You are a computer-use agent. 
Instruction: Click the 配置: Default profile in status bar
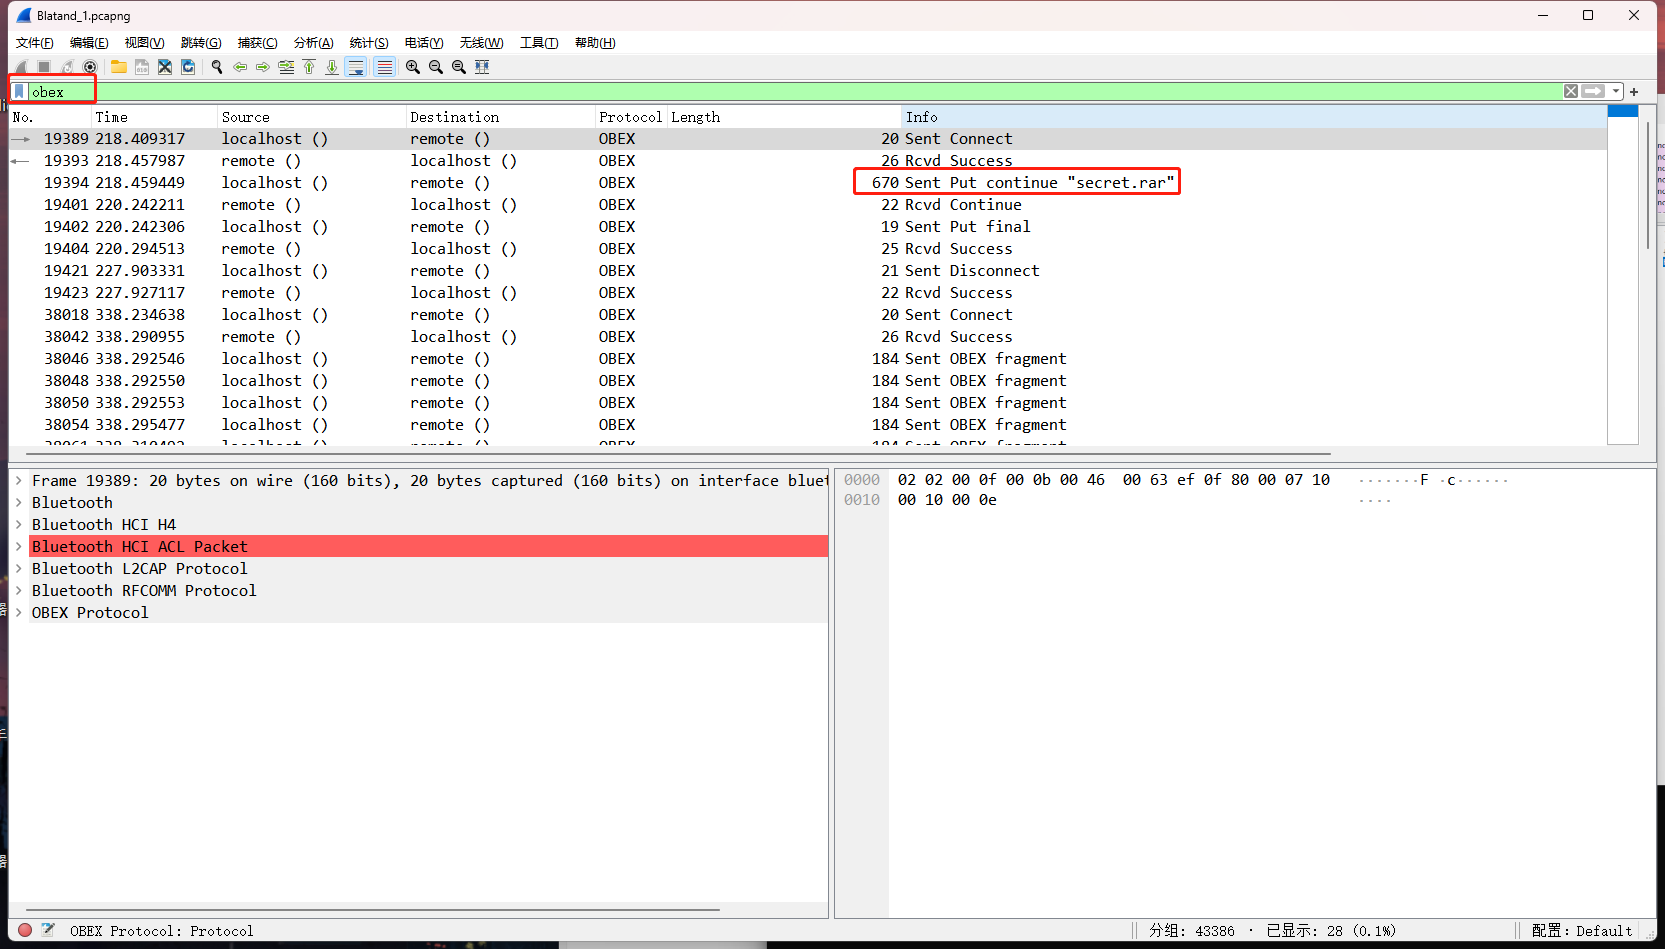pos(1582,931)
